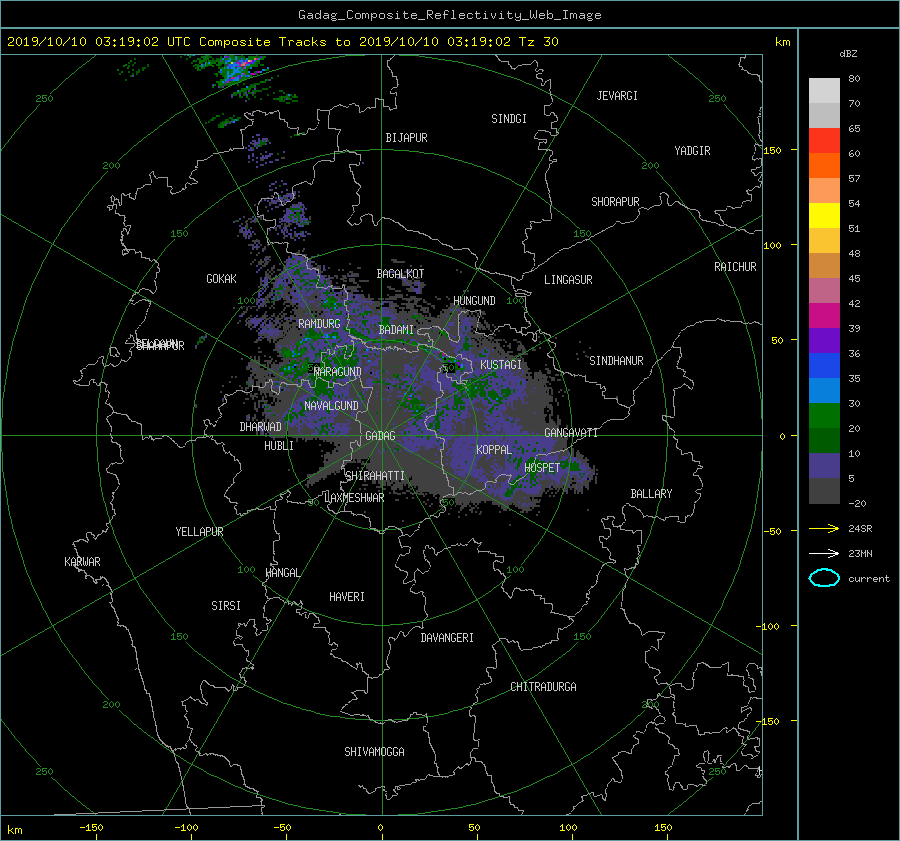Click the SINDHANUR city label

point(616,361)
